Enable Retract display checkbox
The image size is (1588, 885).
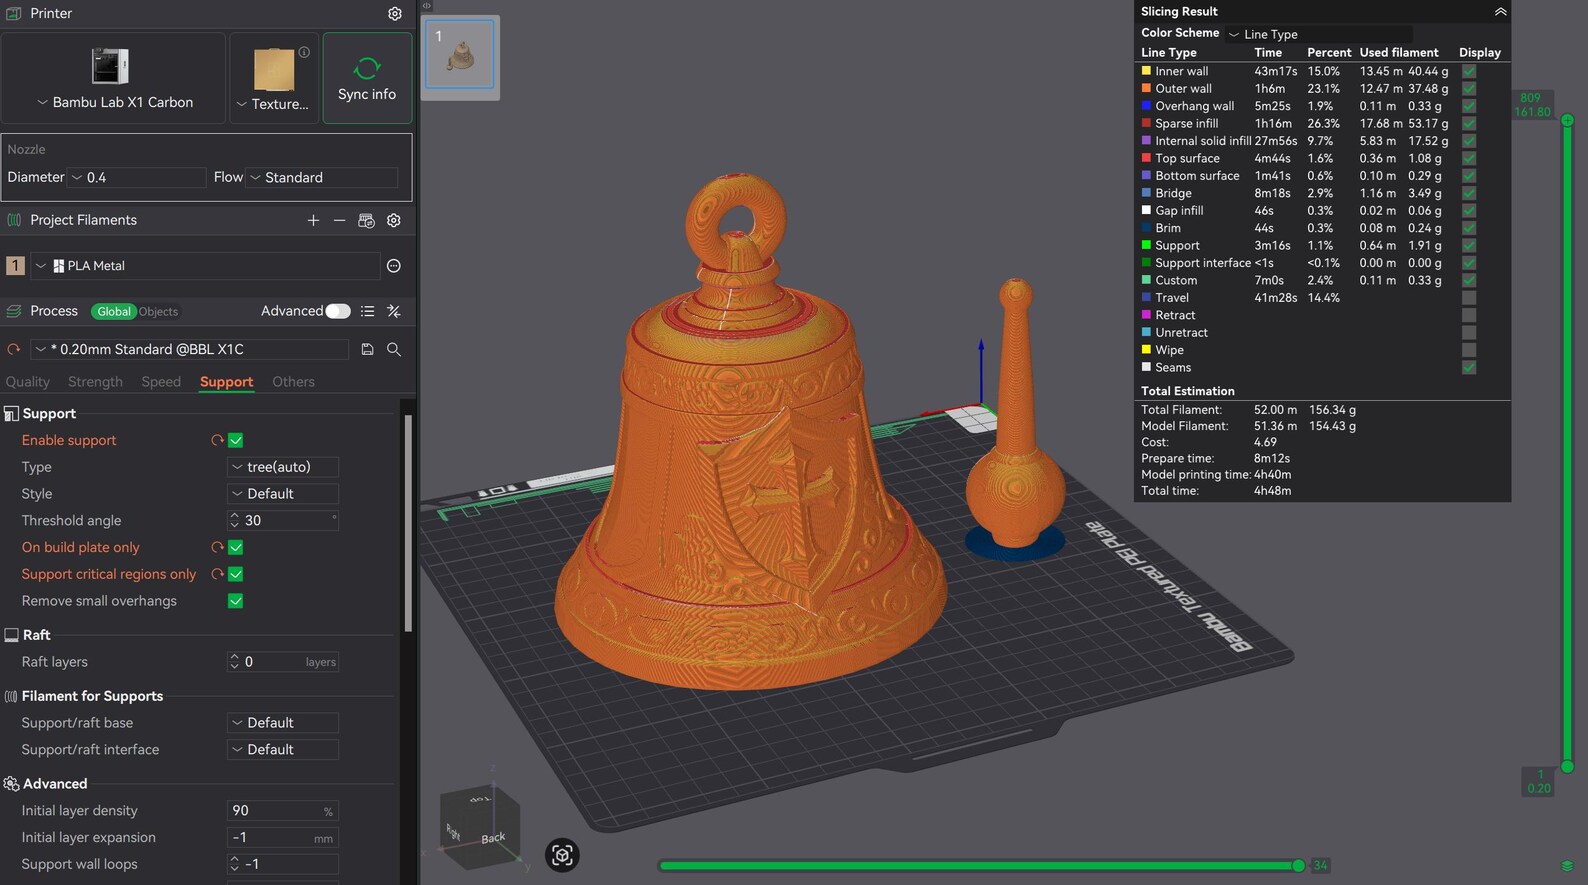pos(1469,315)
